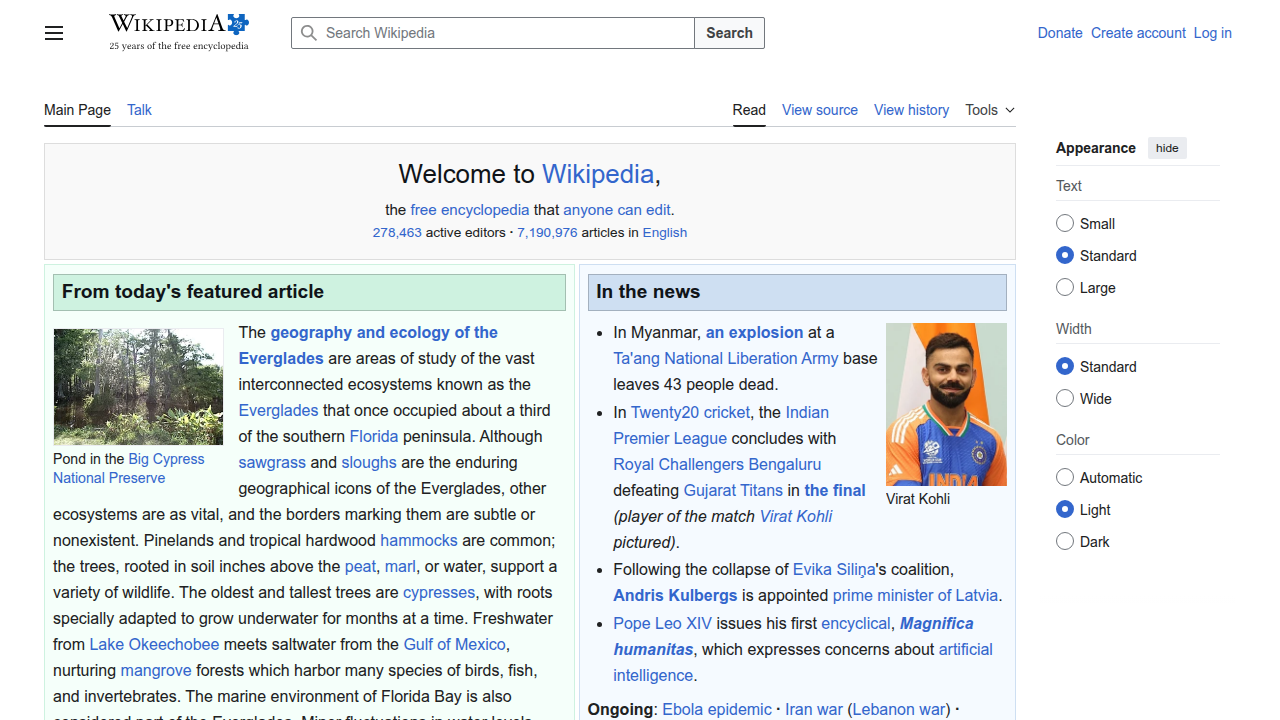Open the free encyclopedia link
The width and height of the screenshot is (1280, 720).
(x=470, y=210)
